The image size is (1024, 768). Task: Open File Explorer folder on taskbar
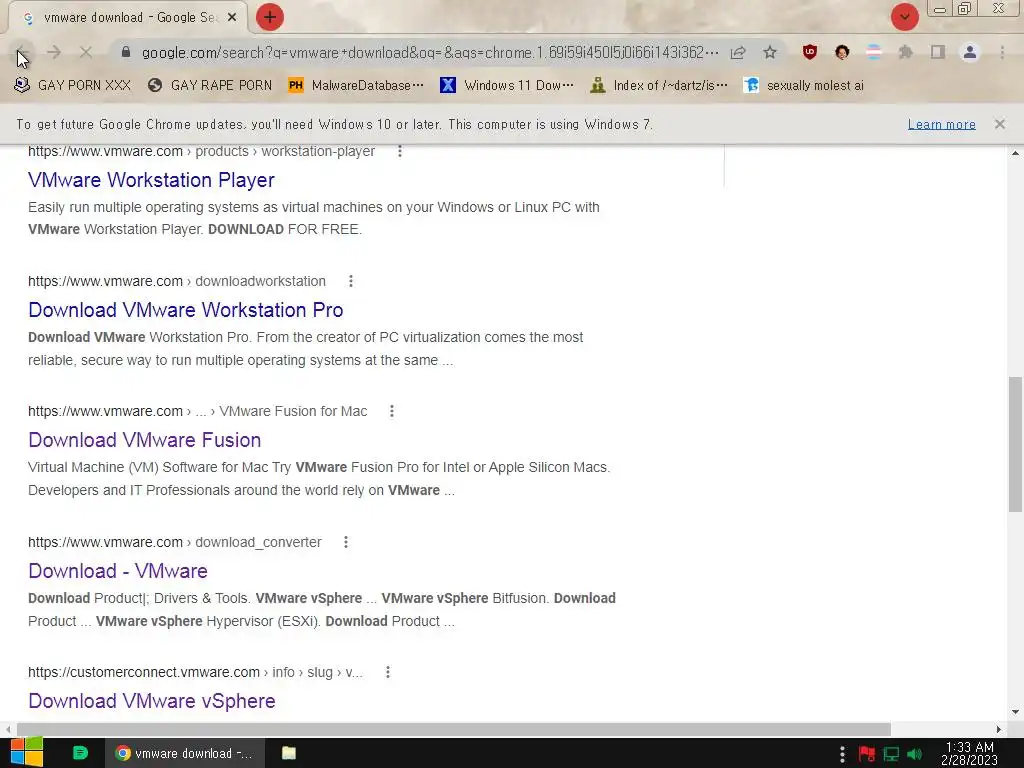tap(289, 753)
